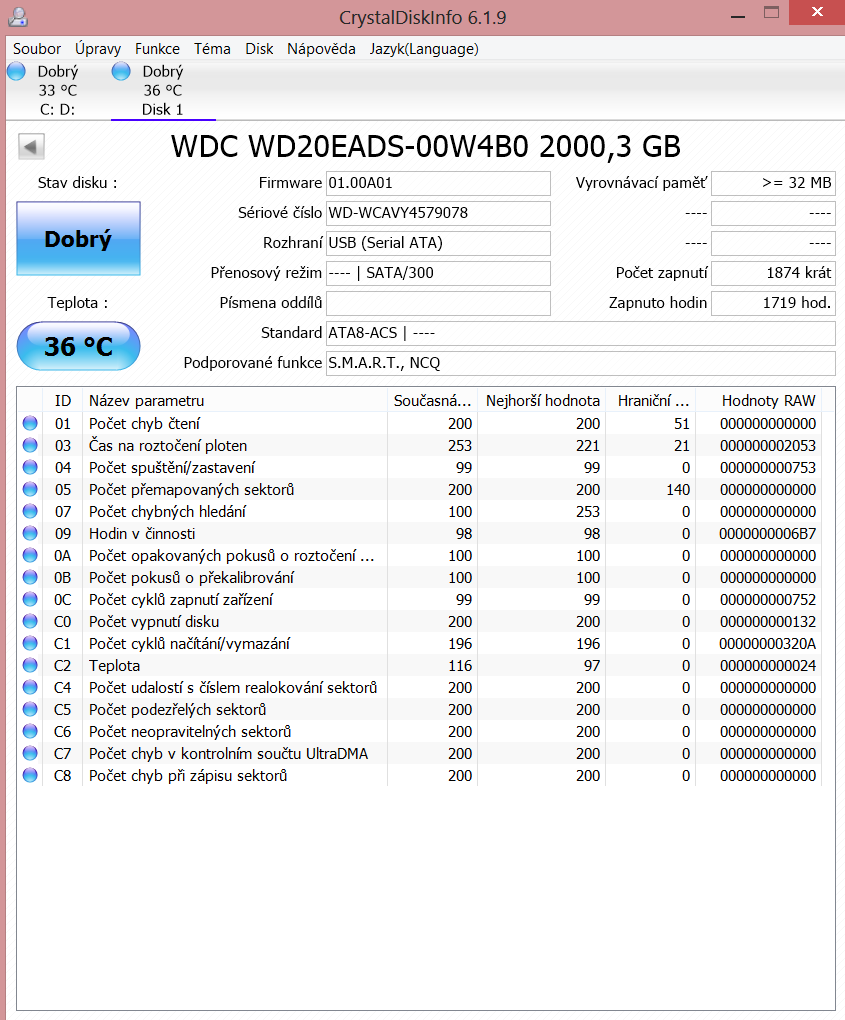
Task: Click status orb for attribute C7
Action: (x=30, y=753)
